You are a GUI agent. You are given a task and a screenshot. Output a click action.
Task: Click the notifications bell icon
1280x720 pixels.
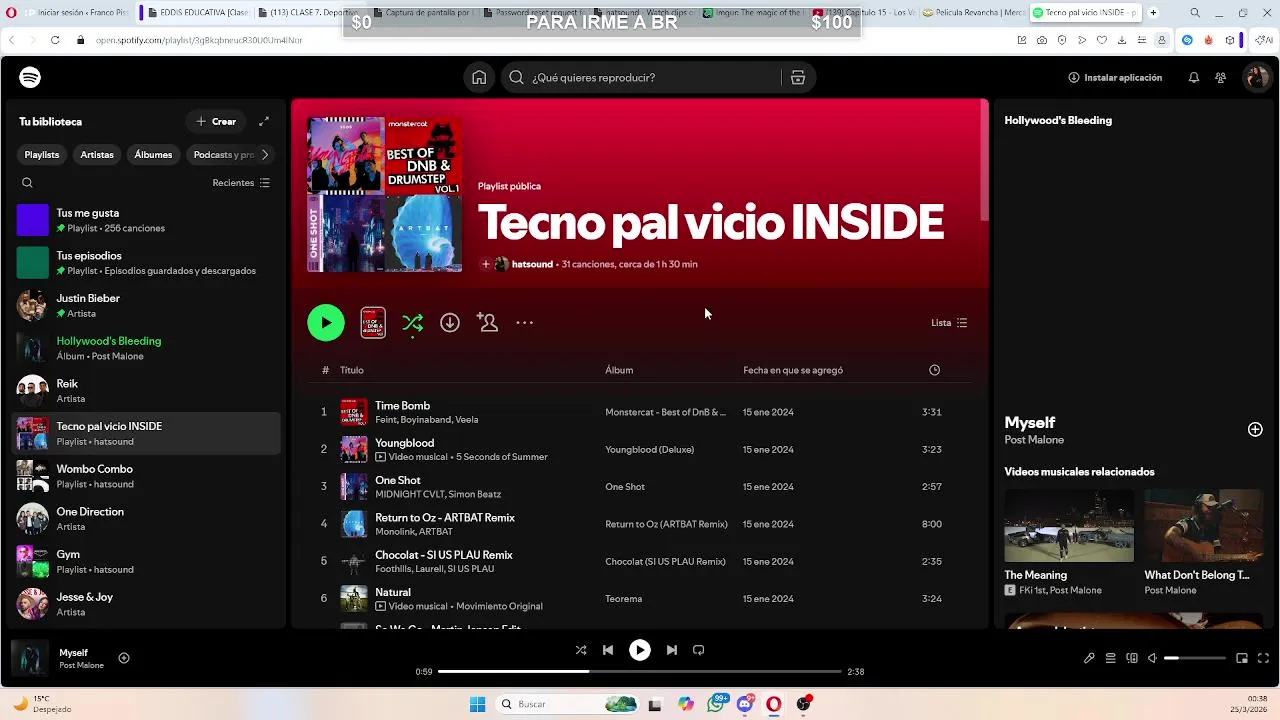tap(1193, 77)
